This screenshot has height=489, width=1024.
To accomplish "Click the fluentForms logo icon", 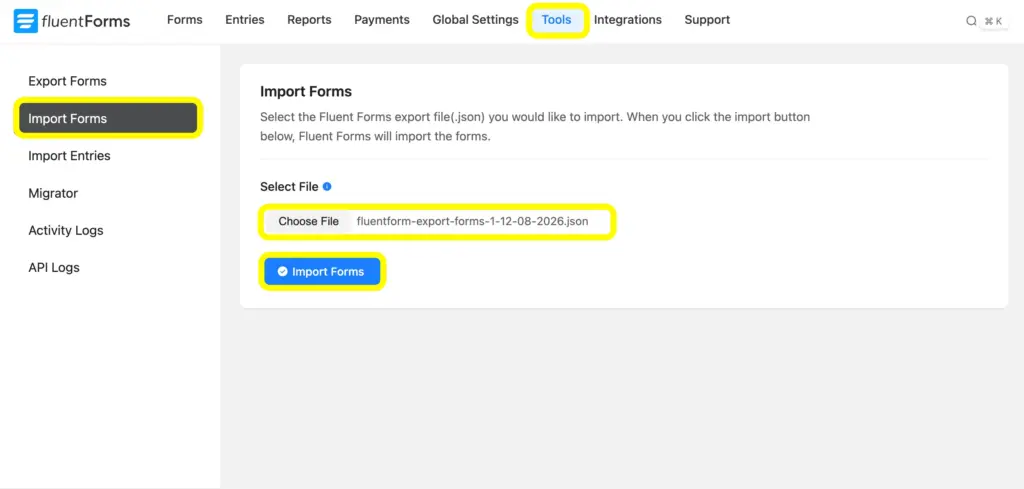I will 25,21.
